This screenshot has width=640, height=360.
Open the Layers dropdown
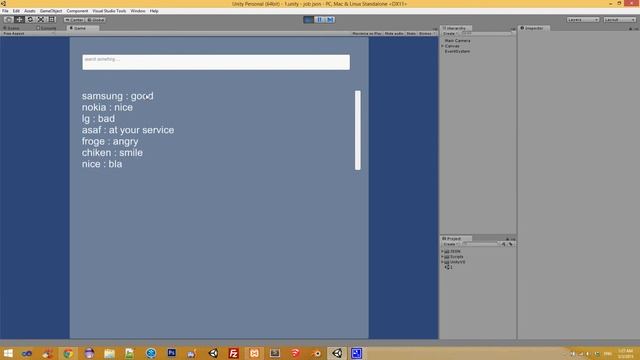tap(582, 20)
